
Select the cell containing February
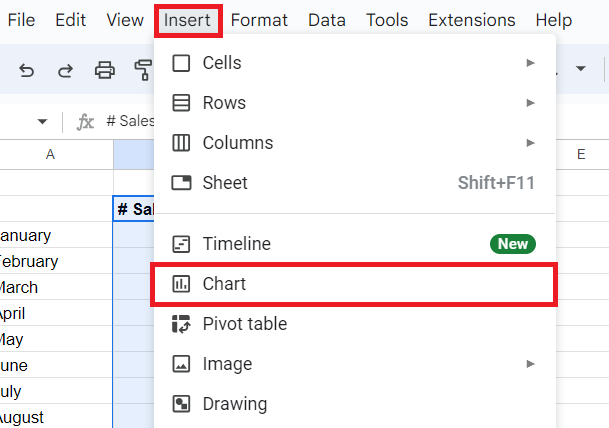coord(56,261)
